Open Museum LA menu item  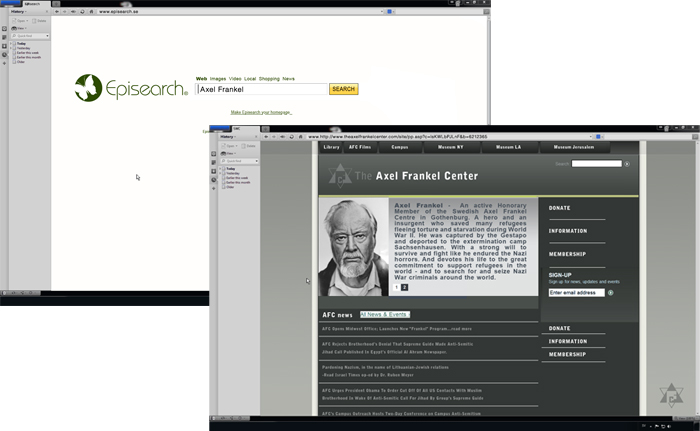(508, 147)
